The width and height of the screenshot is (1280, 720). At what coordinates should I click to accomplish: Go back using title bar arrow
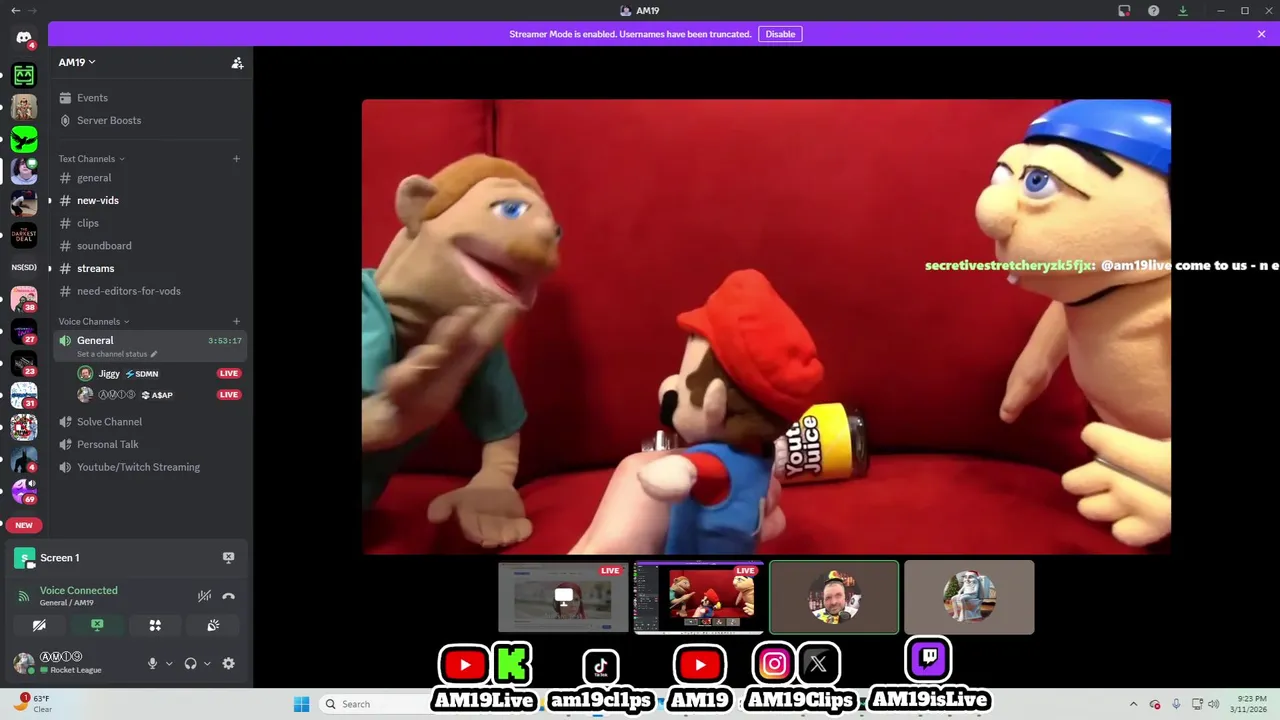pyautogui.click(x=15, y=11)
